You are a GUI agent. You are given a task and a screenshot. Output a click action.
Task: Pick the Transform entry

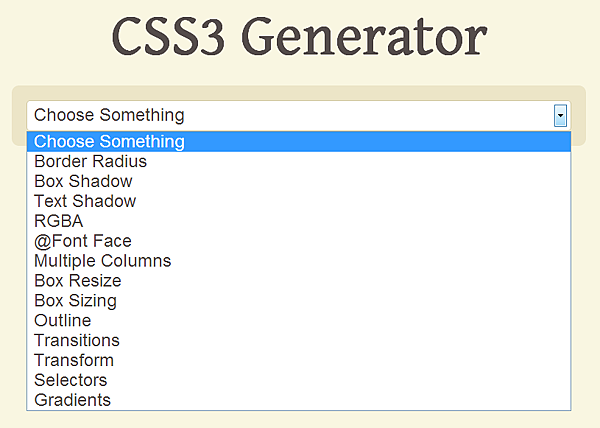(74, 360)
